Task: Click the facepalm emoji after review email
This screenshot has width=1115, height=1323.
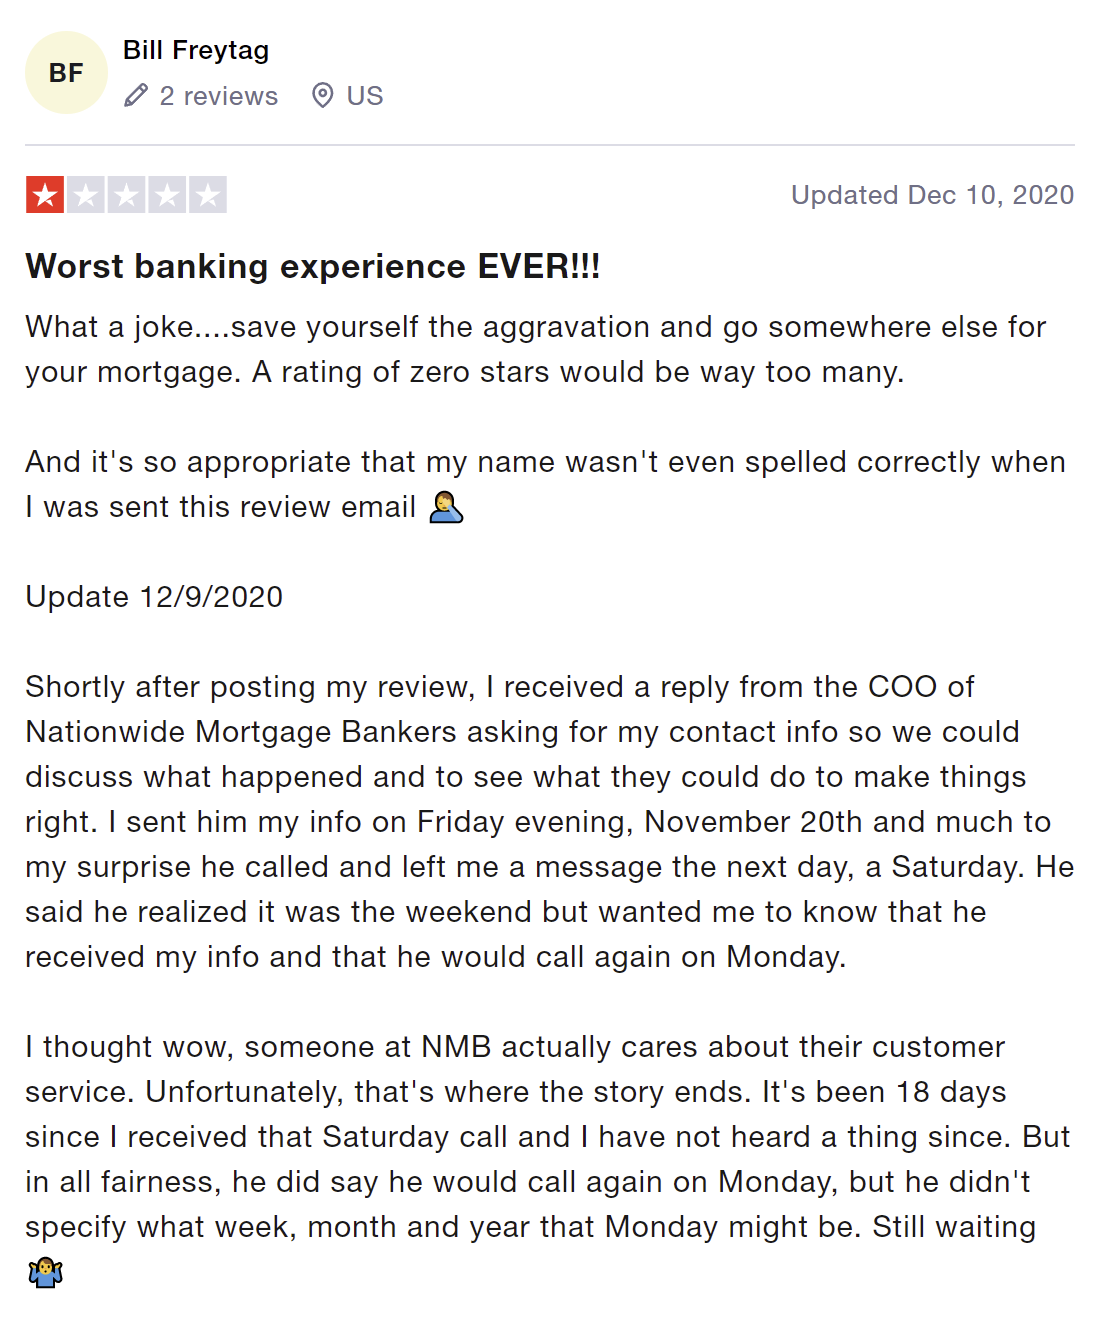Action: click(x=446, y=508)
